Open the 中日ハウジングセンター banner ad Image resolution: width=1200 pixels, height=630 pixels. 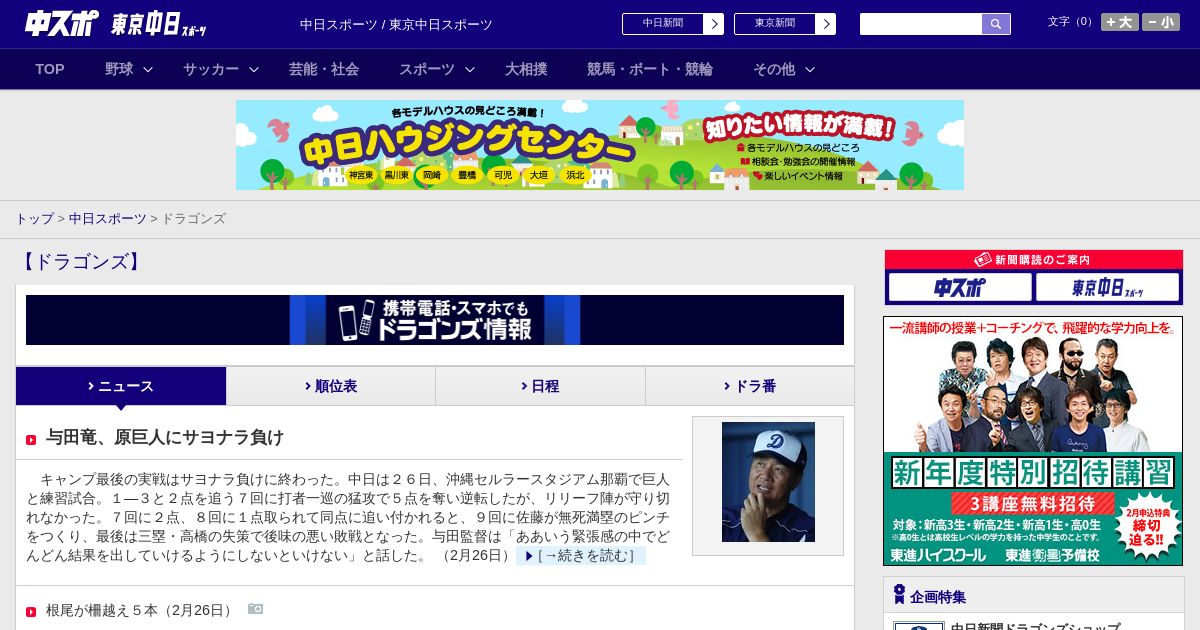pos(600,145)
